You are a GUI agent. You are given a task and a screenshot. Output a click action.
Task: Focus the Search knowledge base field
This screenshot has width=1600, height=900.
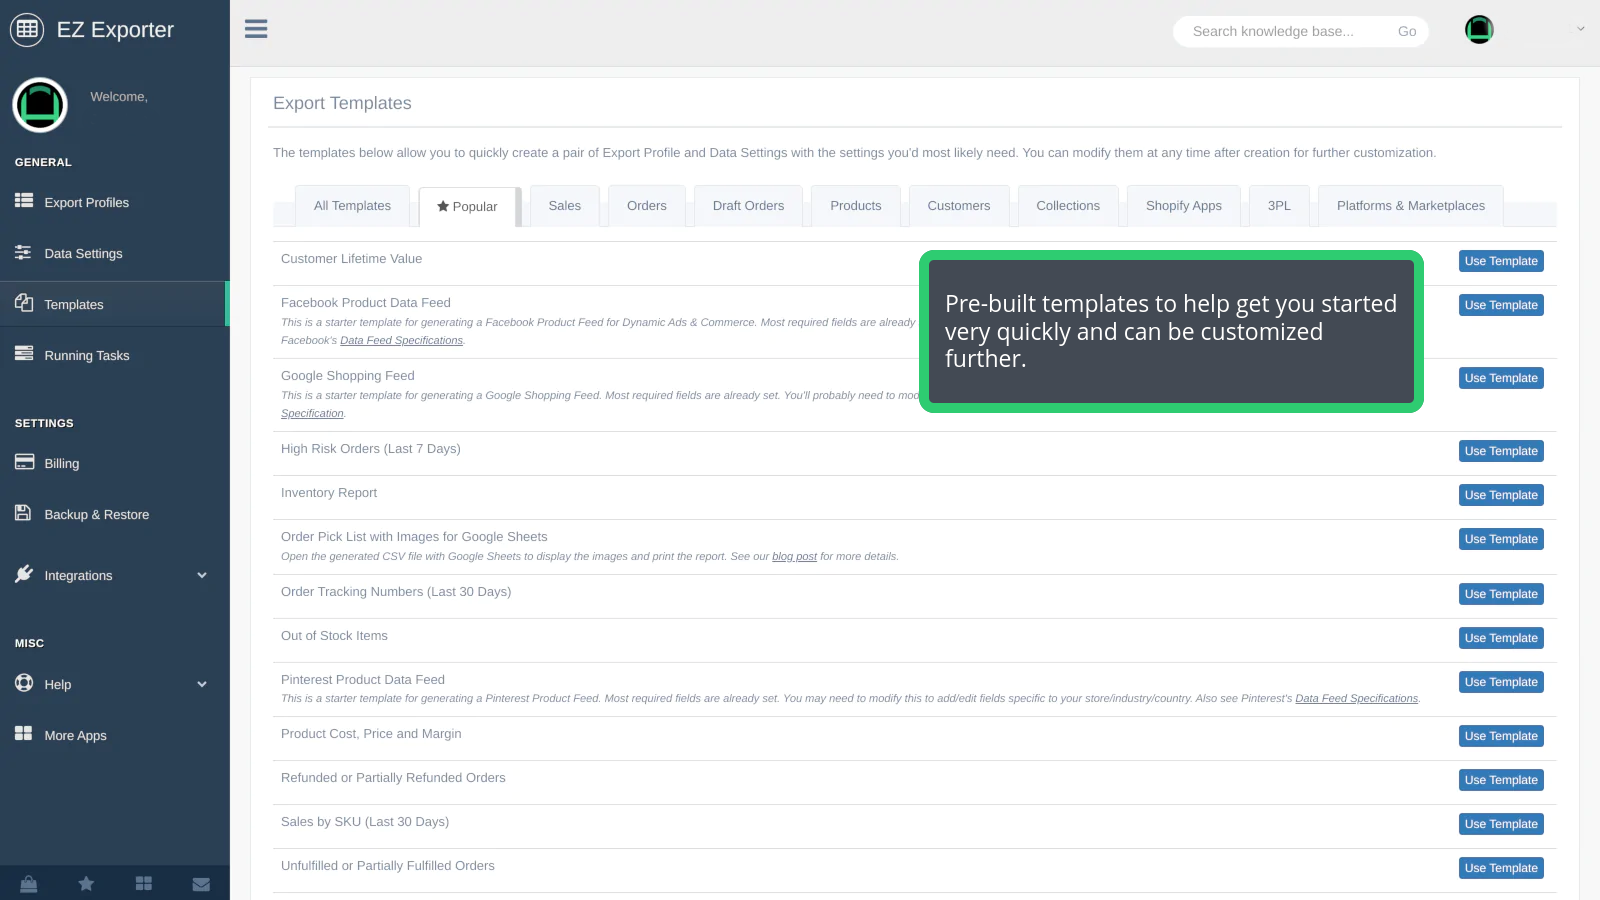pyautogui.click(x=1286, y=31)
